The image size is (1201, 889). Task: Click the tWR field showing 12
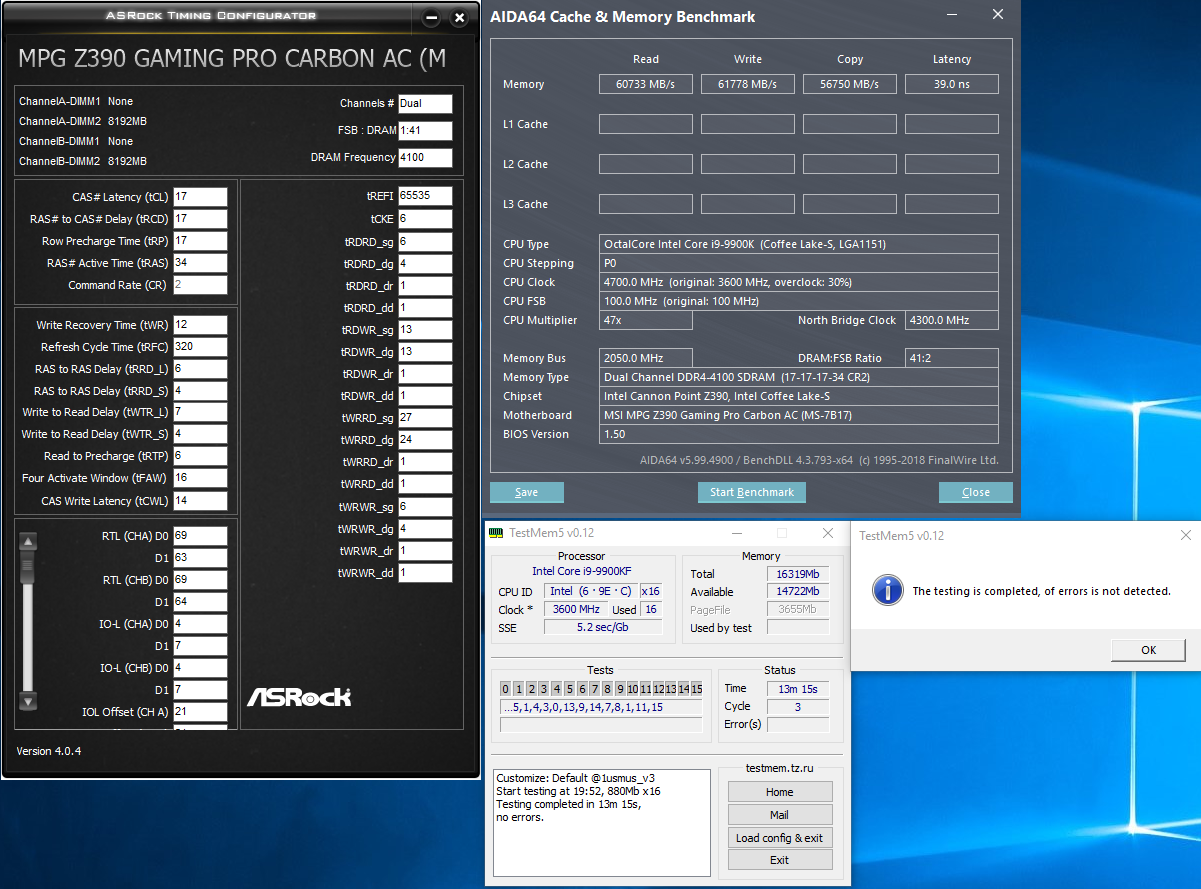click(200, 325)
